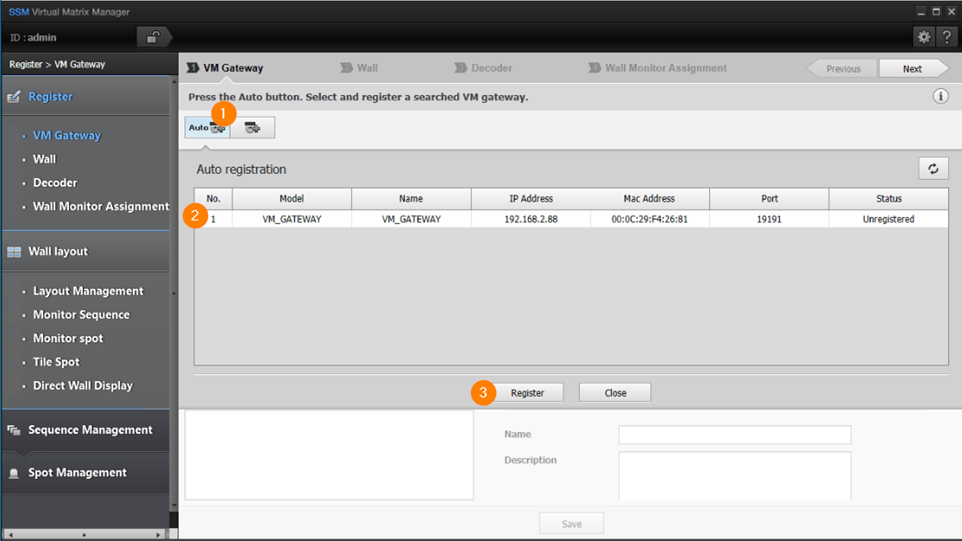Open Tile Spot
The width and height of the screenshot is (962, 541).
56,362
